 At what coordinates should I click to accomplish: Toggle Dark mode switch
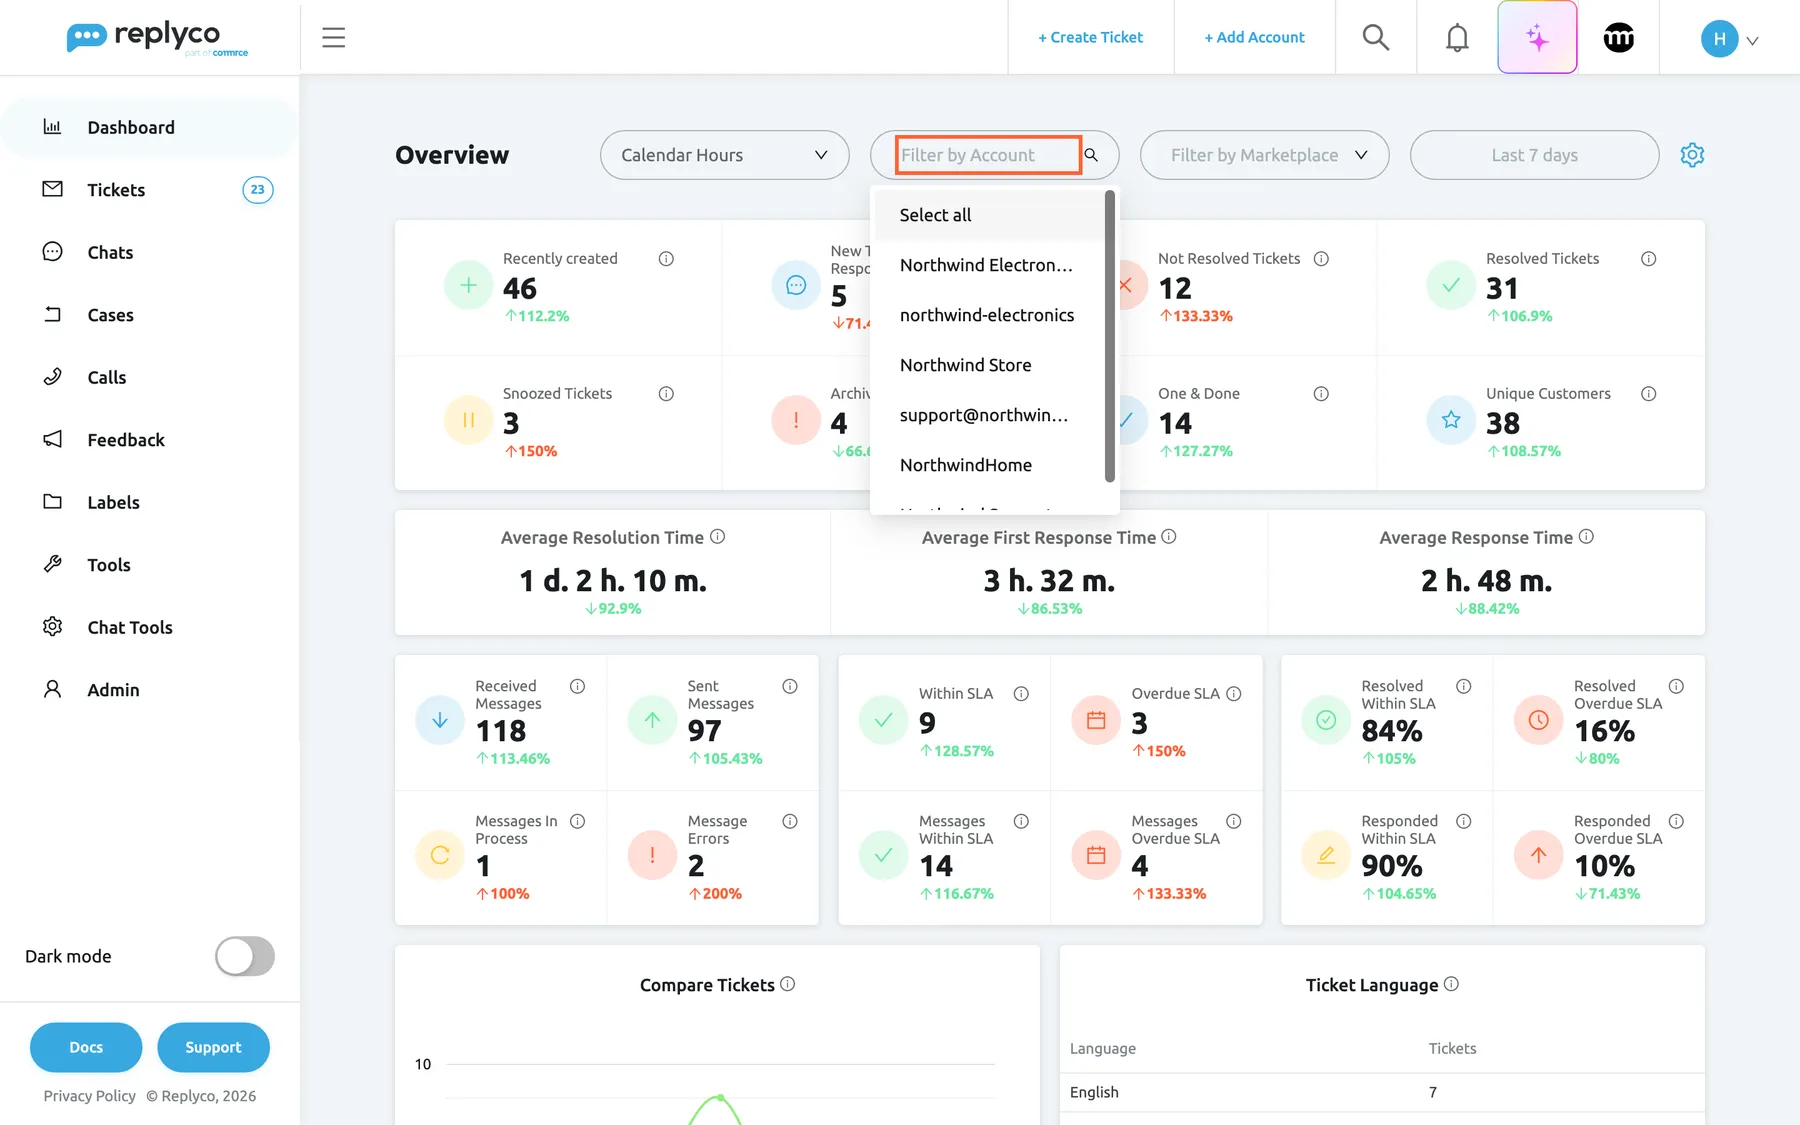point(245,956)
